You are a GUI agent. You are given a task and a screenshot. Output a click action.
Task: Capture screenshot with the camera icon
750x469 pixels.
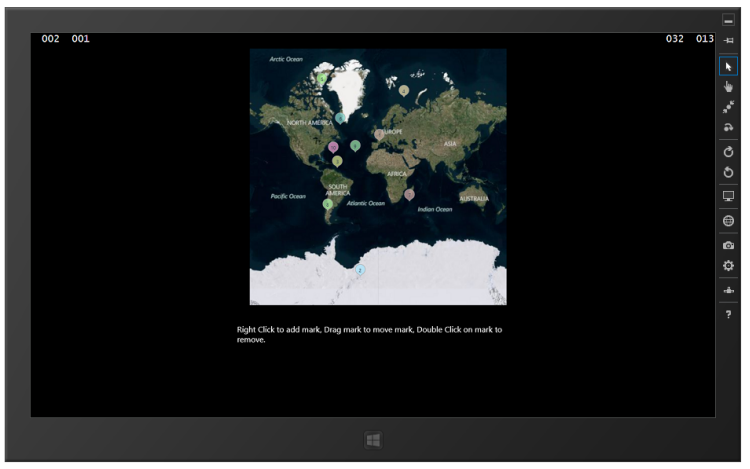click(x=728, y=244)
